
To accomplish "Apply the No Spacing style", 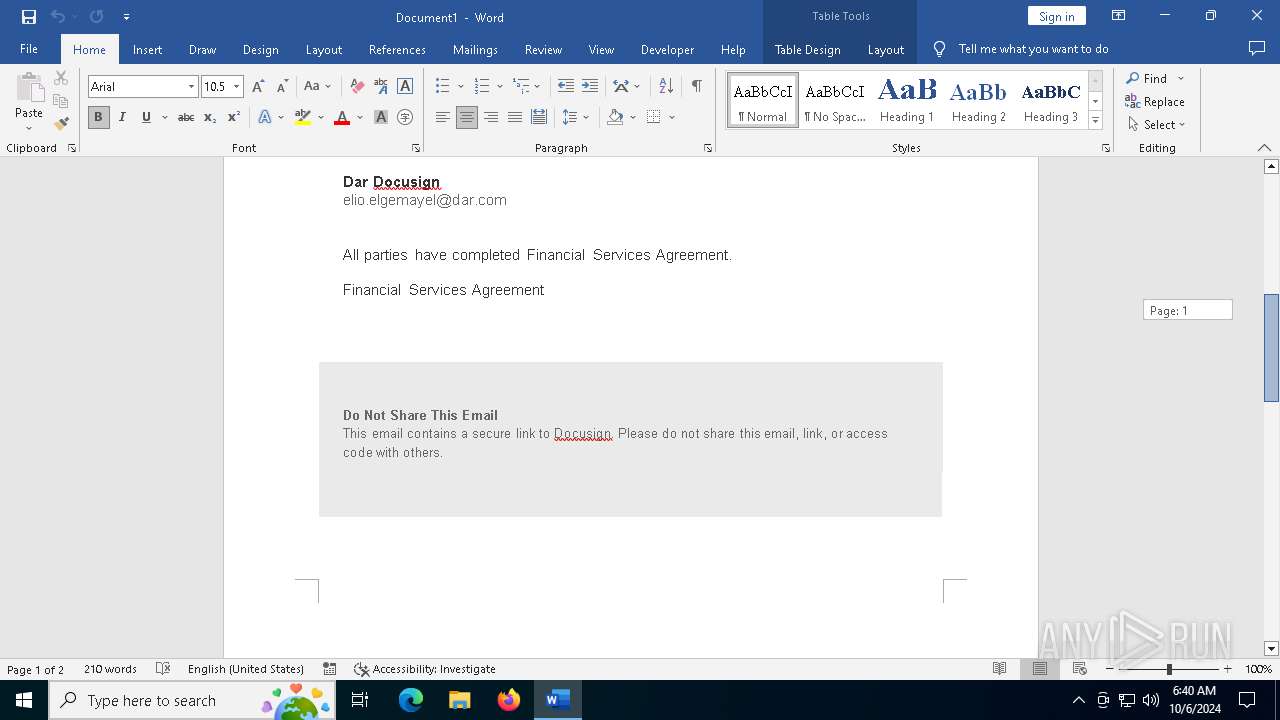I will [x=835, y=100].
